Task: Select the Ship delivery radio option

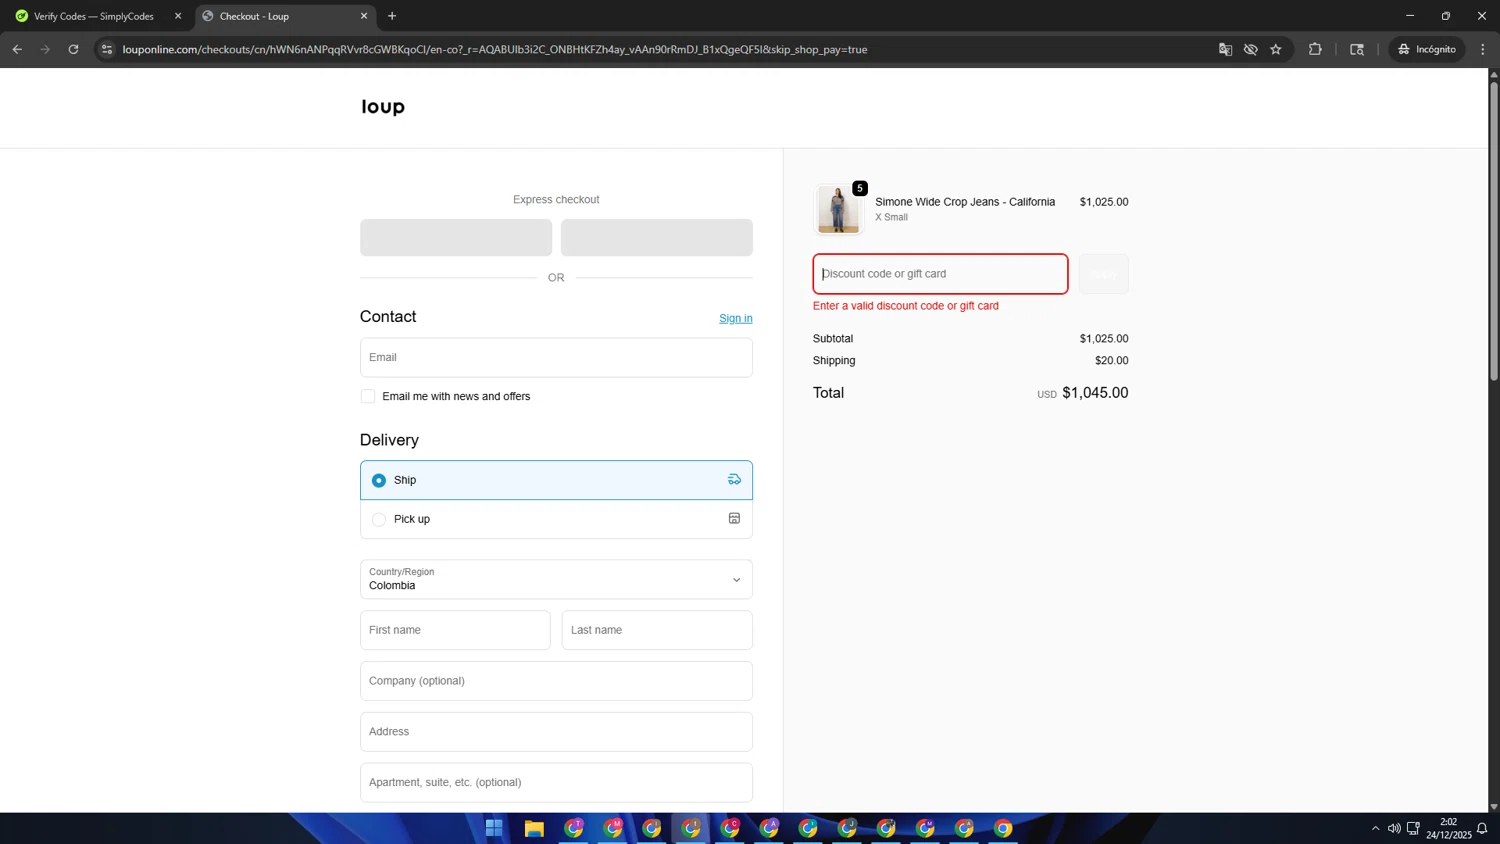Action: click(x=379, y=480)
